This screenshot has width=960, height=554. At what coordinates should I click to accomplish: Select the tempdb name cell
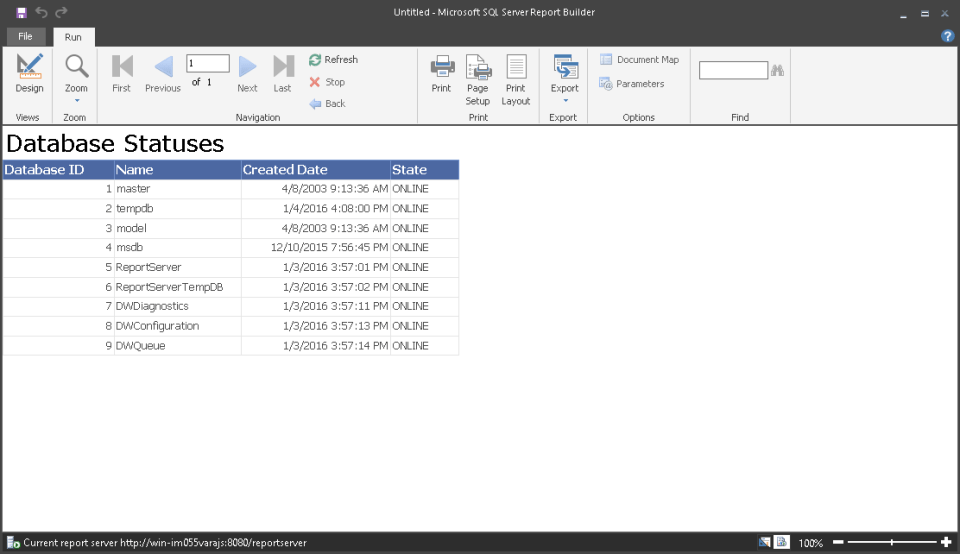tap(178, 209)
